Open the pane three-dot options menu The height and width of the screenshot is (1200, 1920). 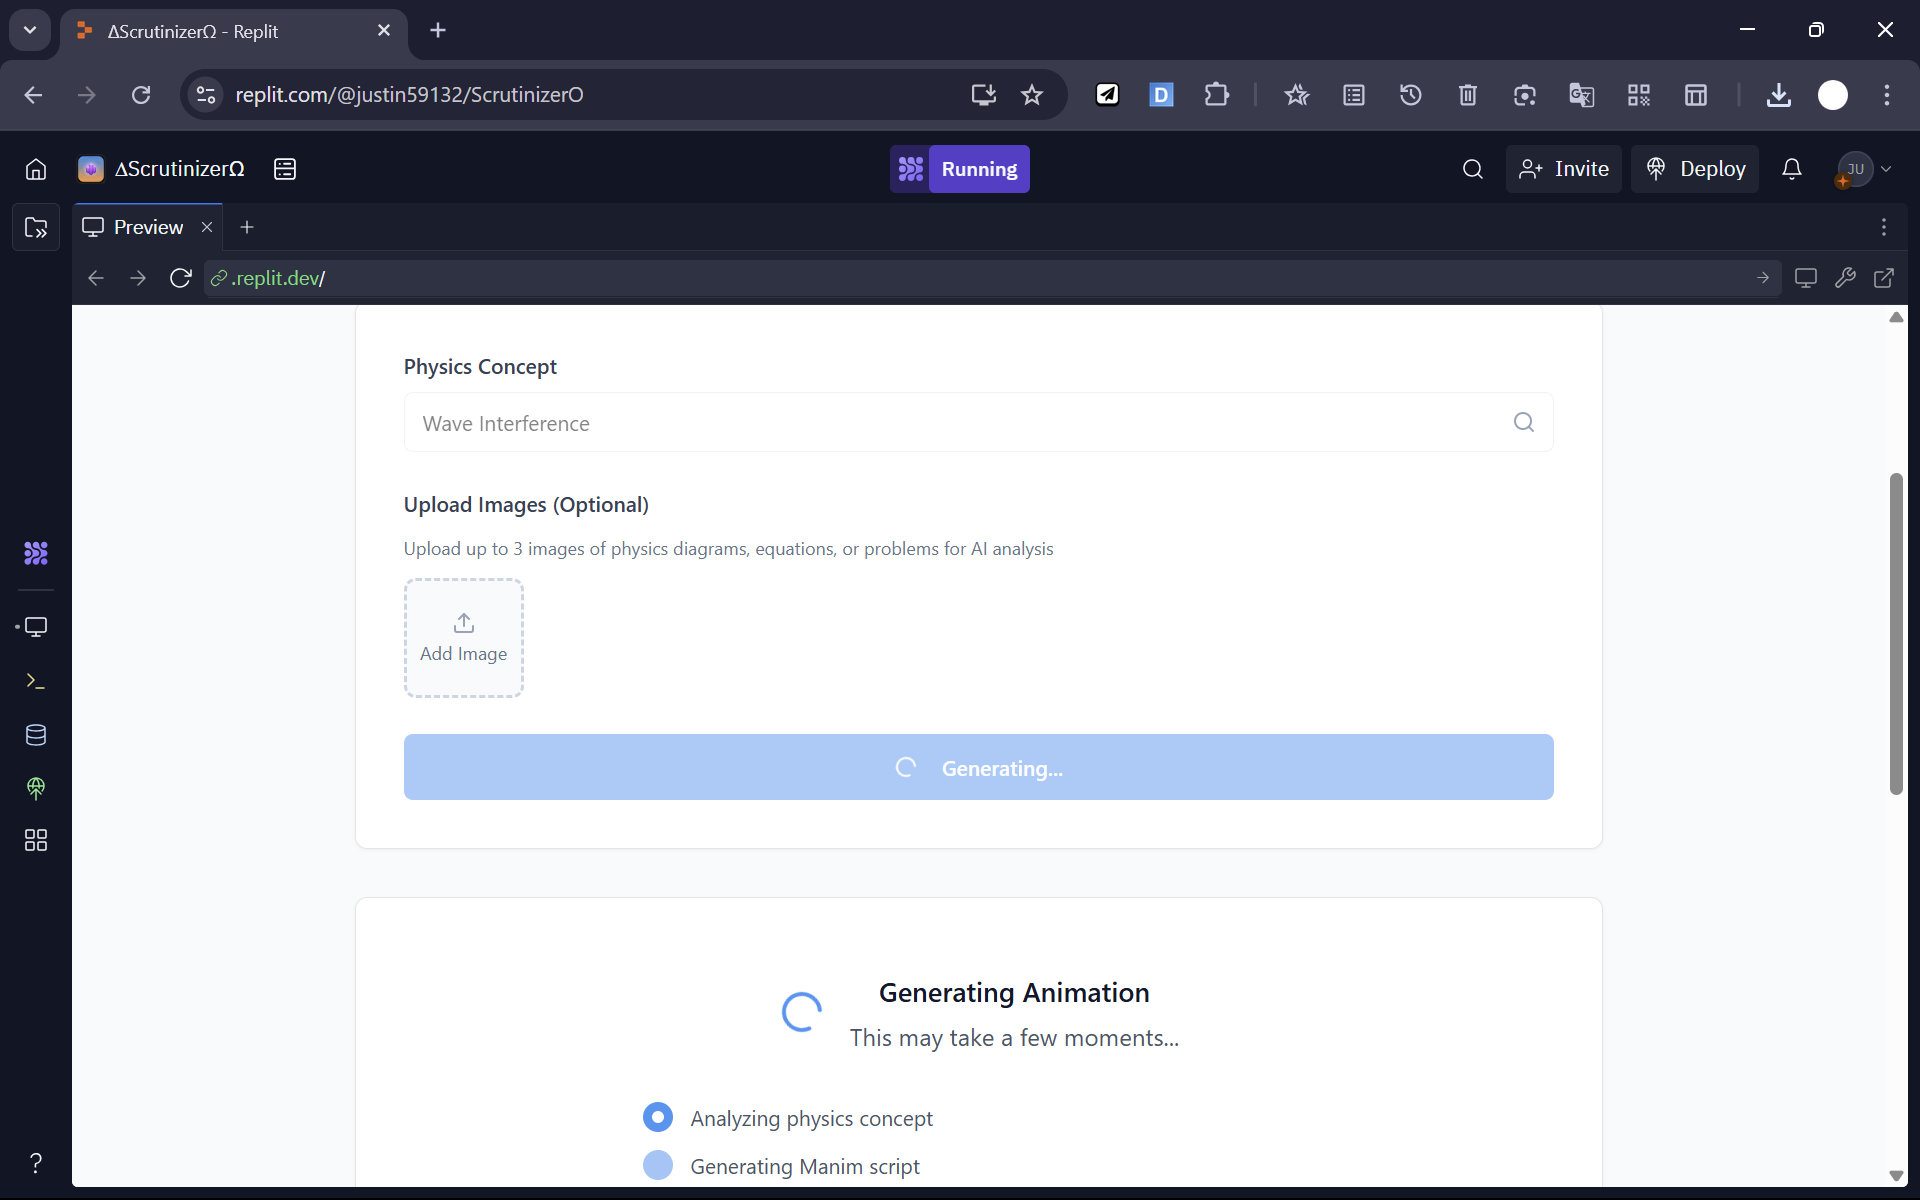(x=1884, y=227)
